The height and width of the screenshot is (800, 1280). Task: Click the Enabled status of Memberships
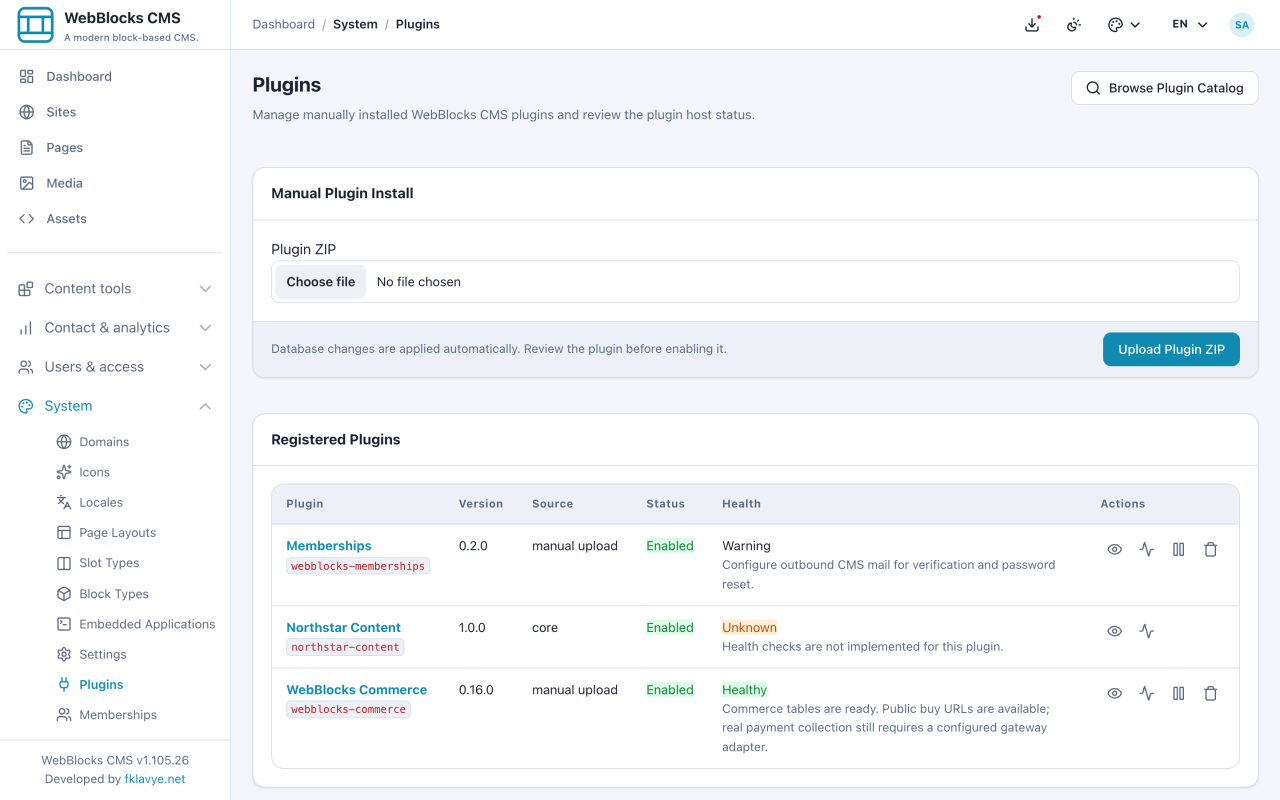669,546
